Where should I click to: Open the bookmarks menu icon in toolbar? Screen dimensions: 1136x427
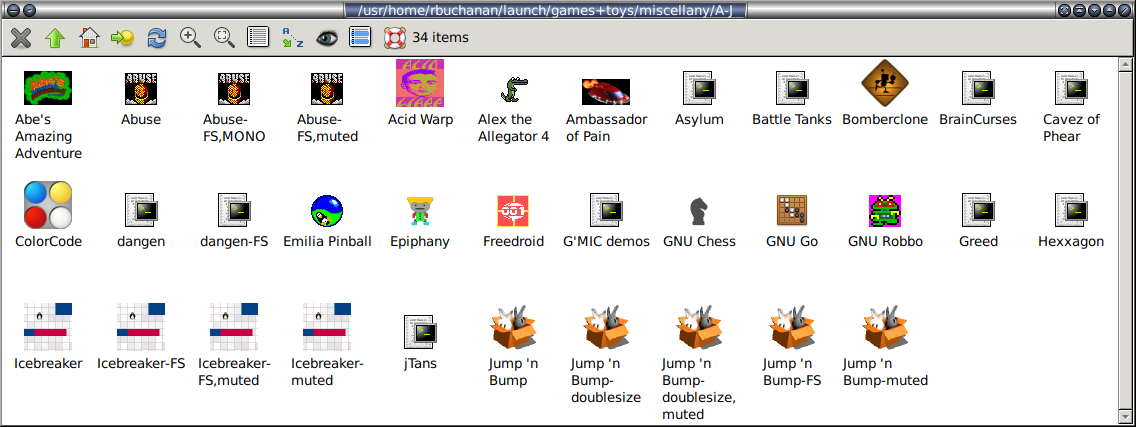point(122,38)
